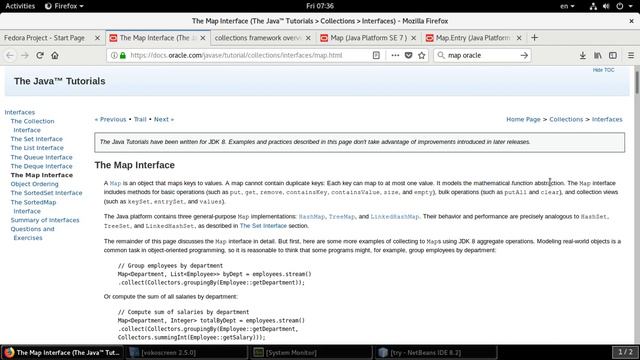Viewport: 640px width, 360px height.
Task: Open the Collections breadcrumb link
Action: click(x=566, y=119)
